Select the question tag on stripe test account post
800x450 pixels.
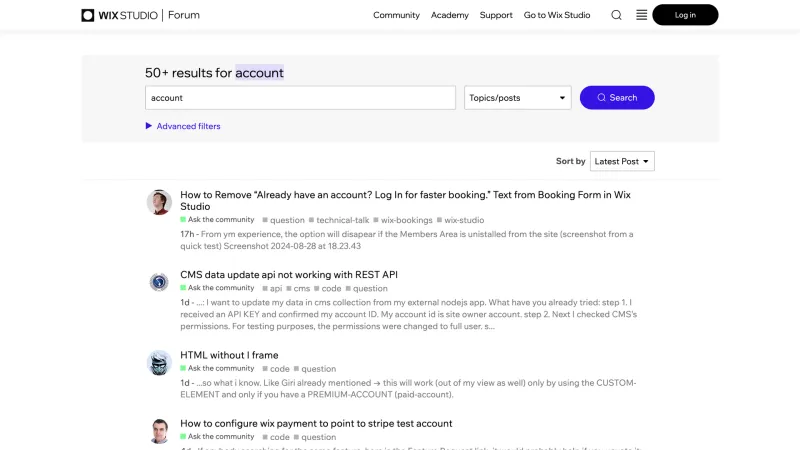[x=315, y=437]
